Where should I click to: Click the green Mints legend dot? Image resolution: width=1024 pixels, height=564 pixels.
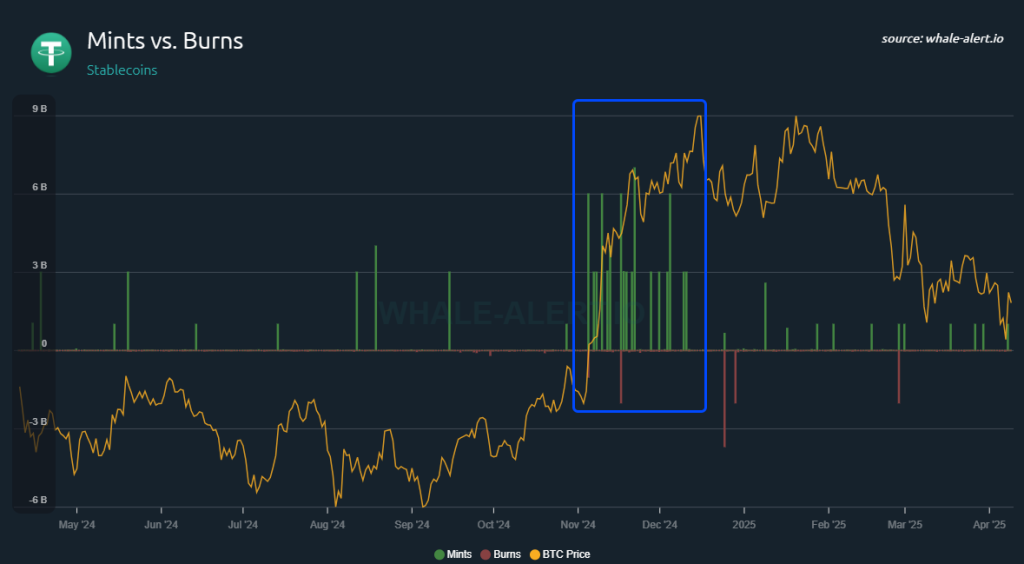point(439,554)
